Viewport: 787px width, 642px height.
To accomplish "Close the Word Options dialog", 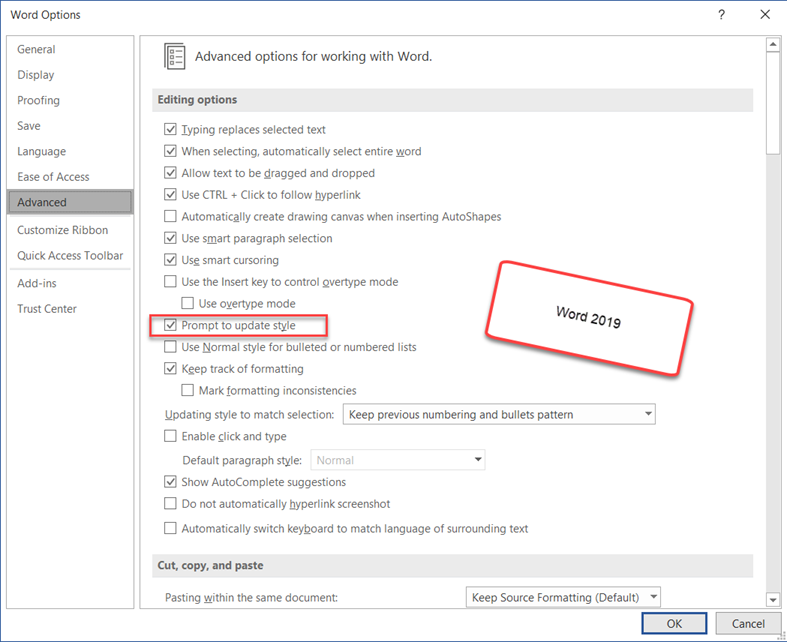I will coord(765,15).
